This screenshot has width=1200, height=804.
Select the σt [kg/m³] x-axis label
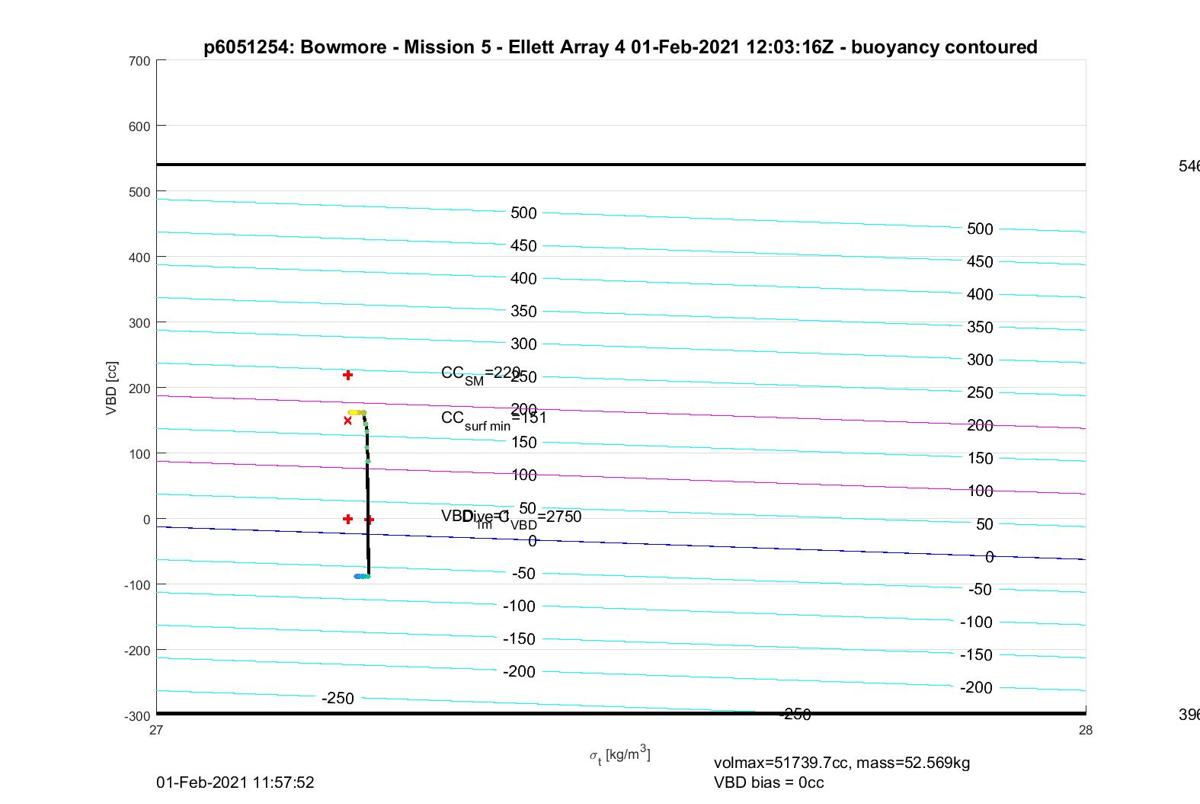(x=620, y=754)
